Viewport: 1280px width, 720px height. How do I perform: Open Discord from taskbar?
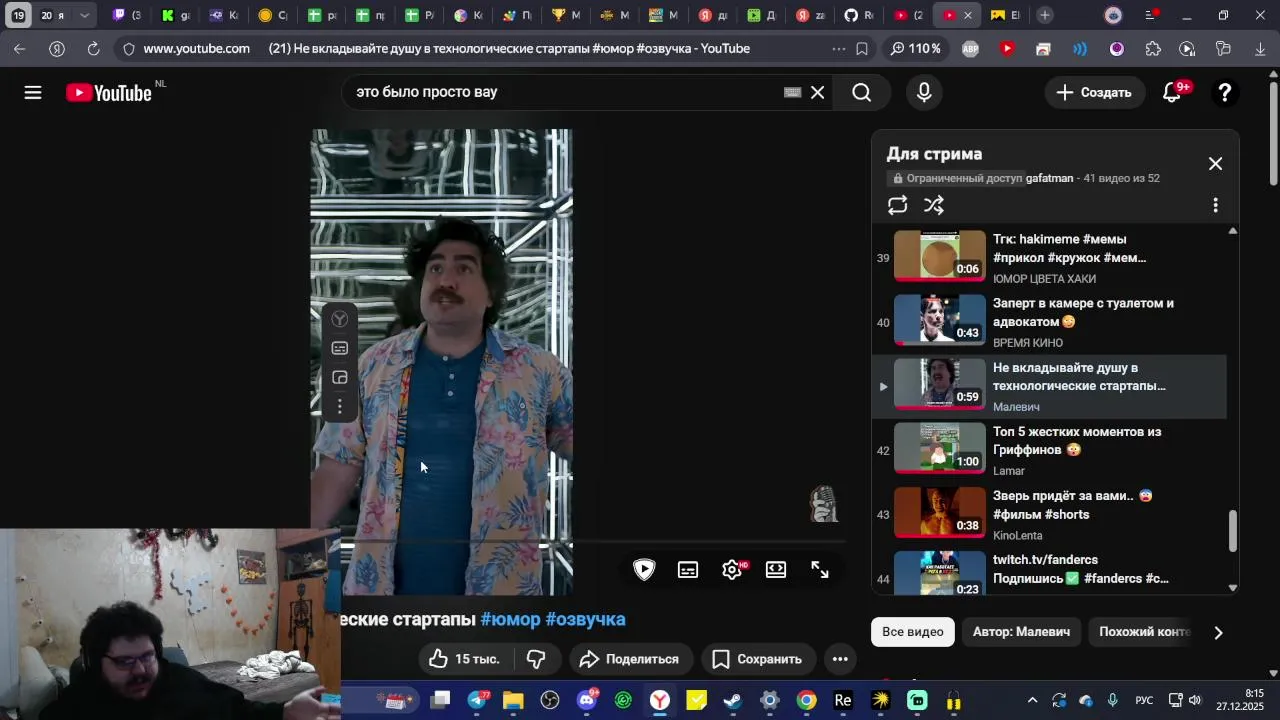pyautogui.click(x=587, y=700)
